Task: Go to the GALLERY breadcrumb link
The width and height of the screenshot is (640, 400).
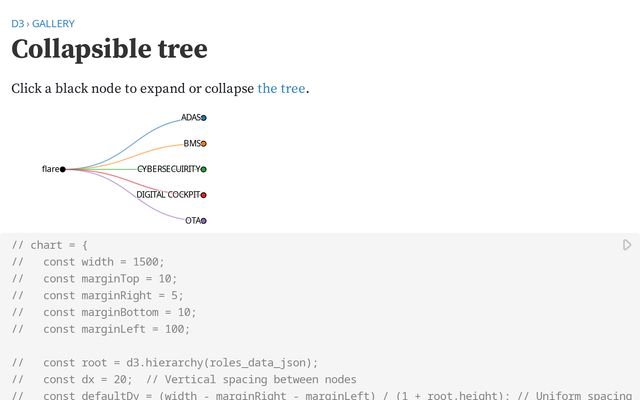Action: [x=53, y=23]
